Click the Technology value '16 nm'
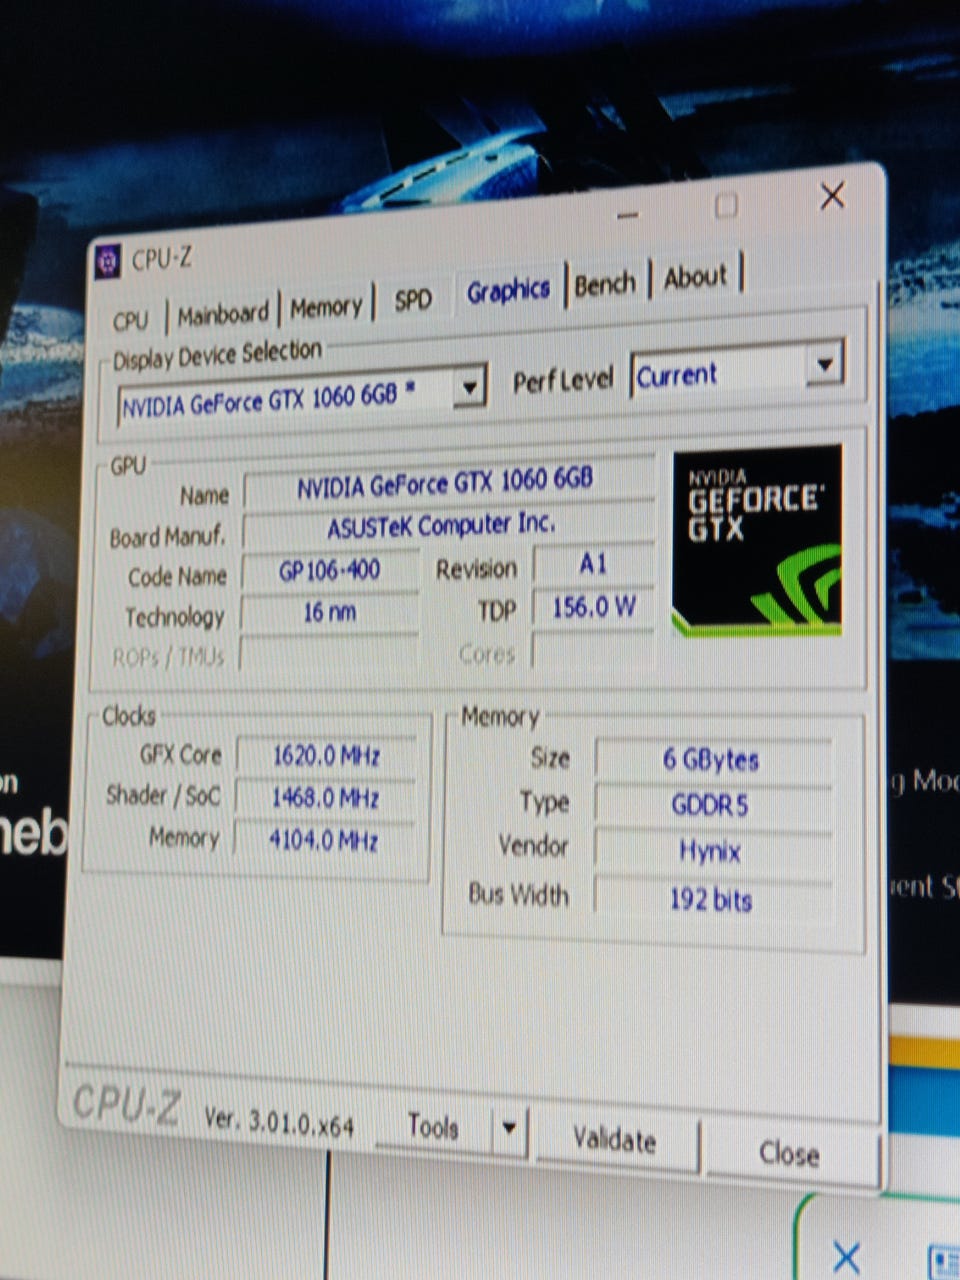The width and height of the screenshot is (960, 1280). pos(329,612)
